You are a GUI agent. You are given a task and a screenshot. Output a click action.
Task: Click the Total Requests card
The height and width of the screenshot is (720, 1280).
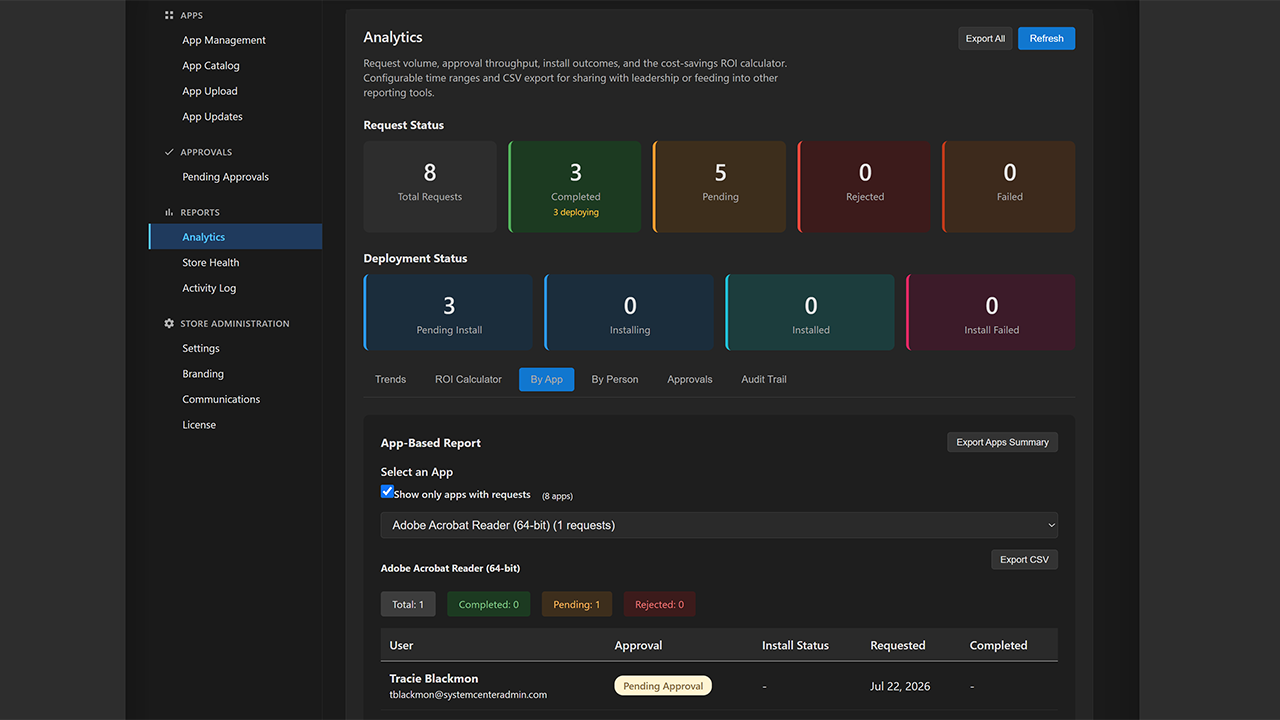[x=430, y=187]
